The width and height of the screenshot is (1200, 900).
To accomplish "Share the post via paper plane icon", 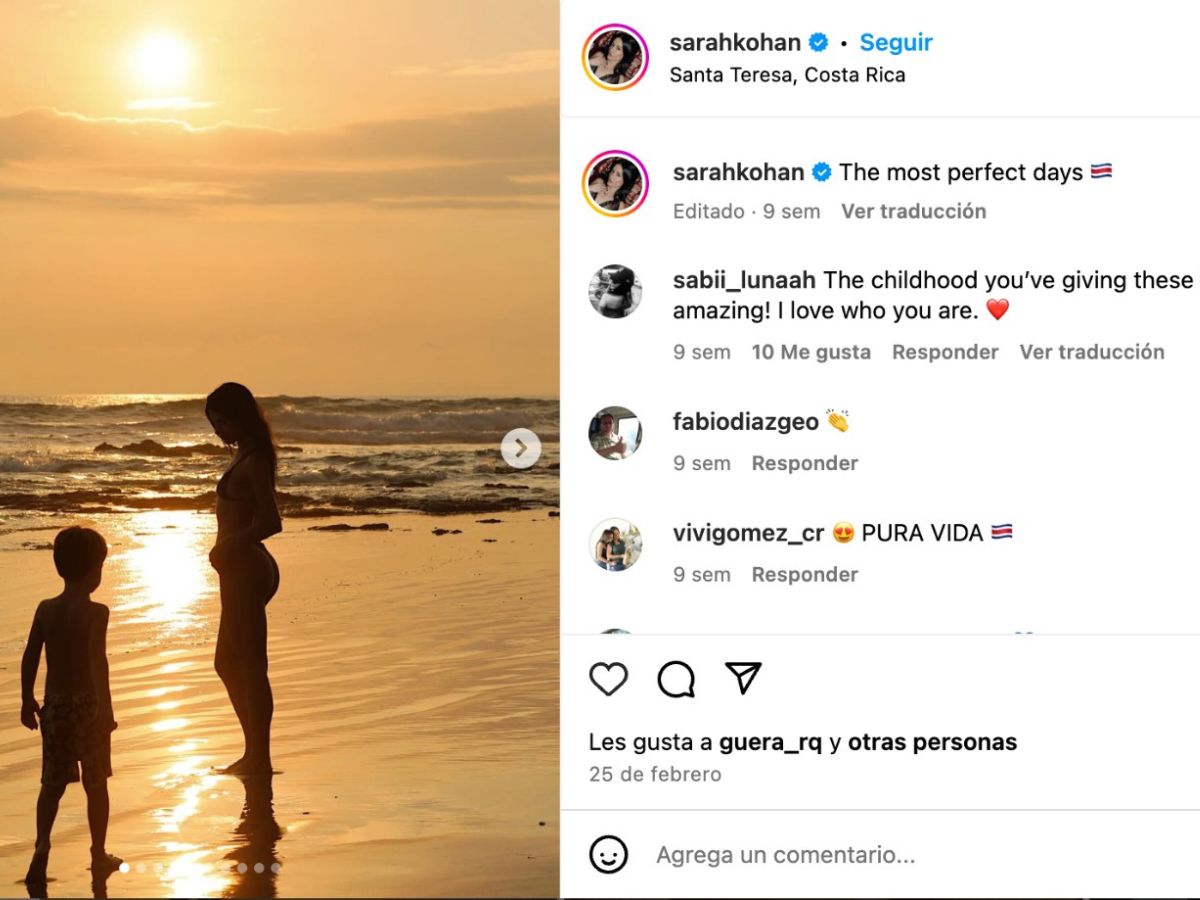I will click(743, 678).
